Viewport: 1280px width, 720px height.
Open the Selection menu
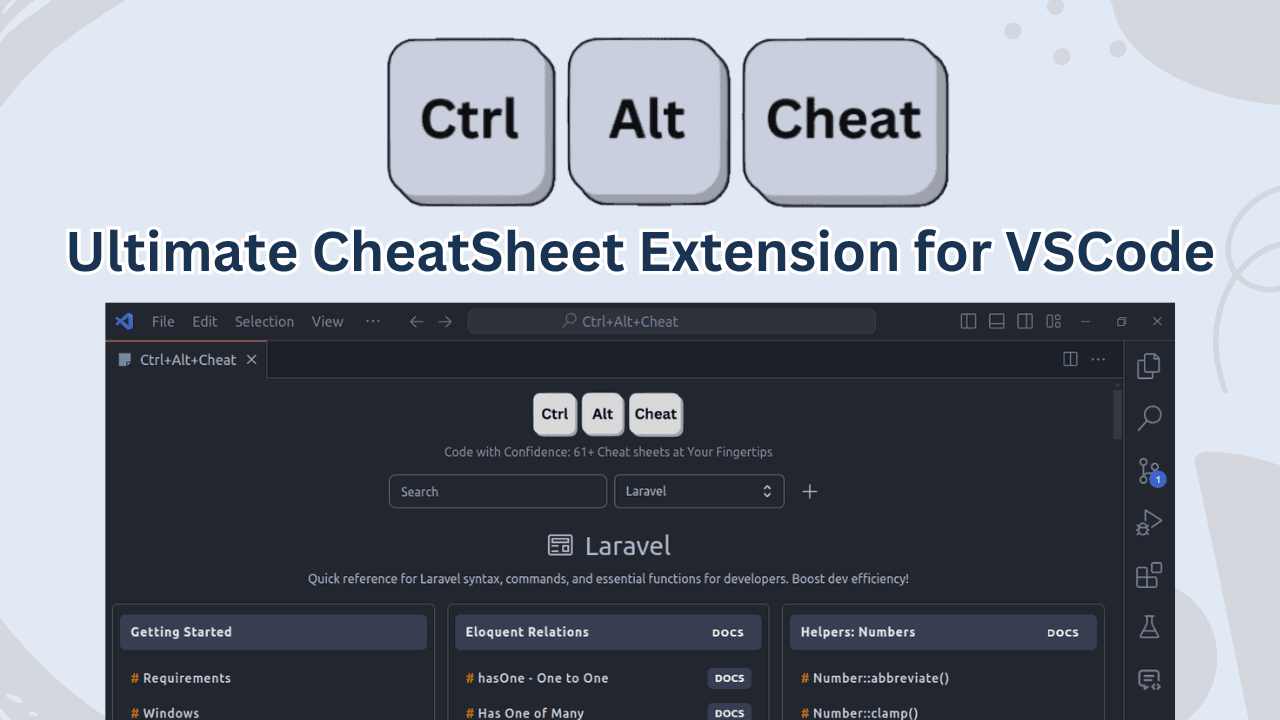pos(264,321)
